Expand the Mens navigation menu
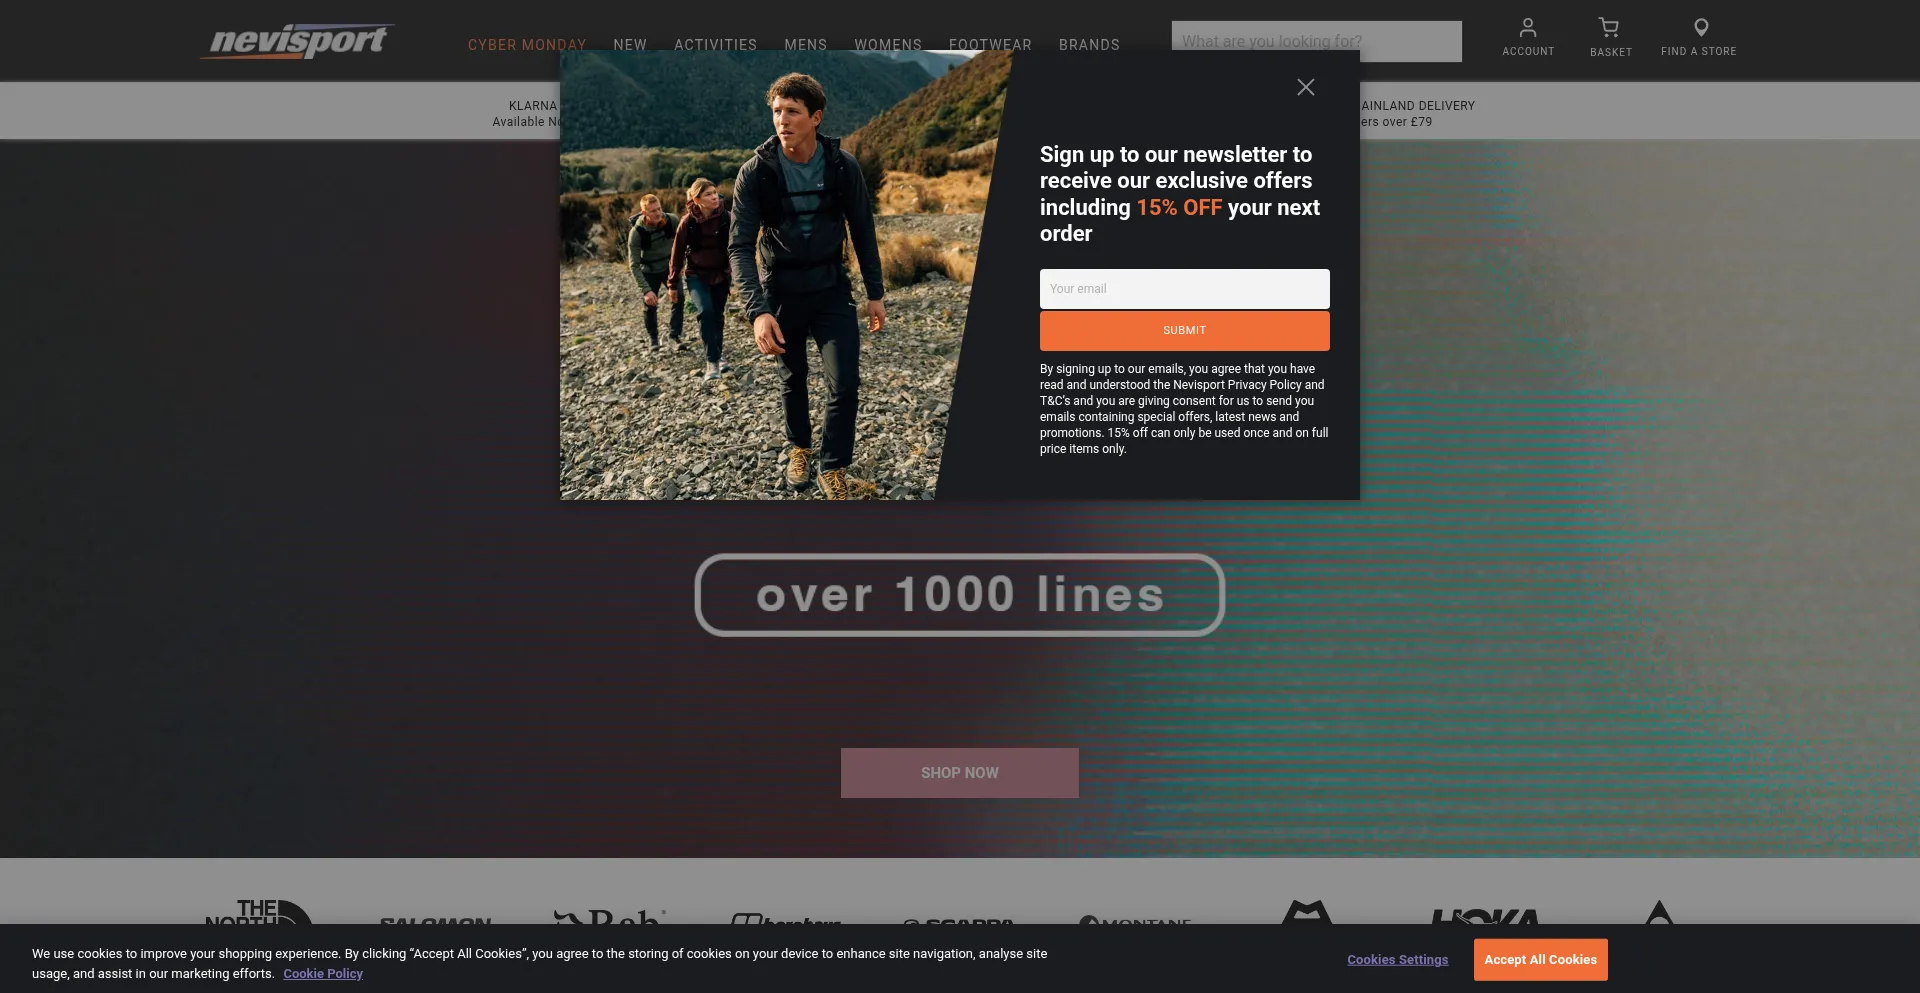Viewport: 1920px width, 993px height. [x=805, y=45]
